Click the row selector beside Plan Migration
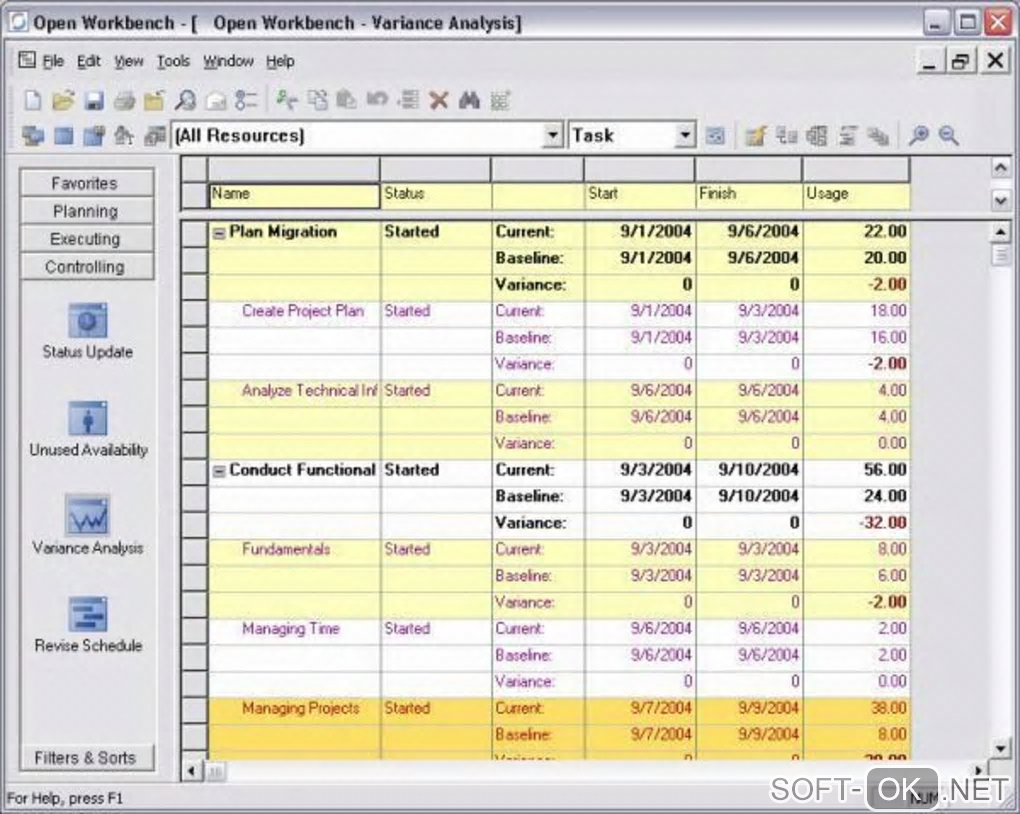The height and width of the screenshot is (814, 1020). (x=194, y=233)
